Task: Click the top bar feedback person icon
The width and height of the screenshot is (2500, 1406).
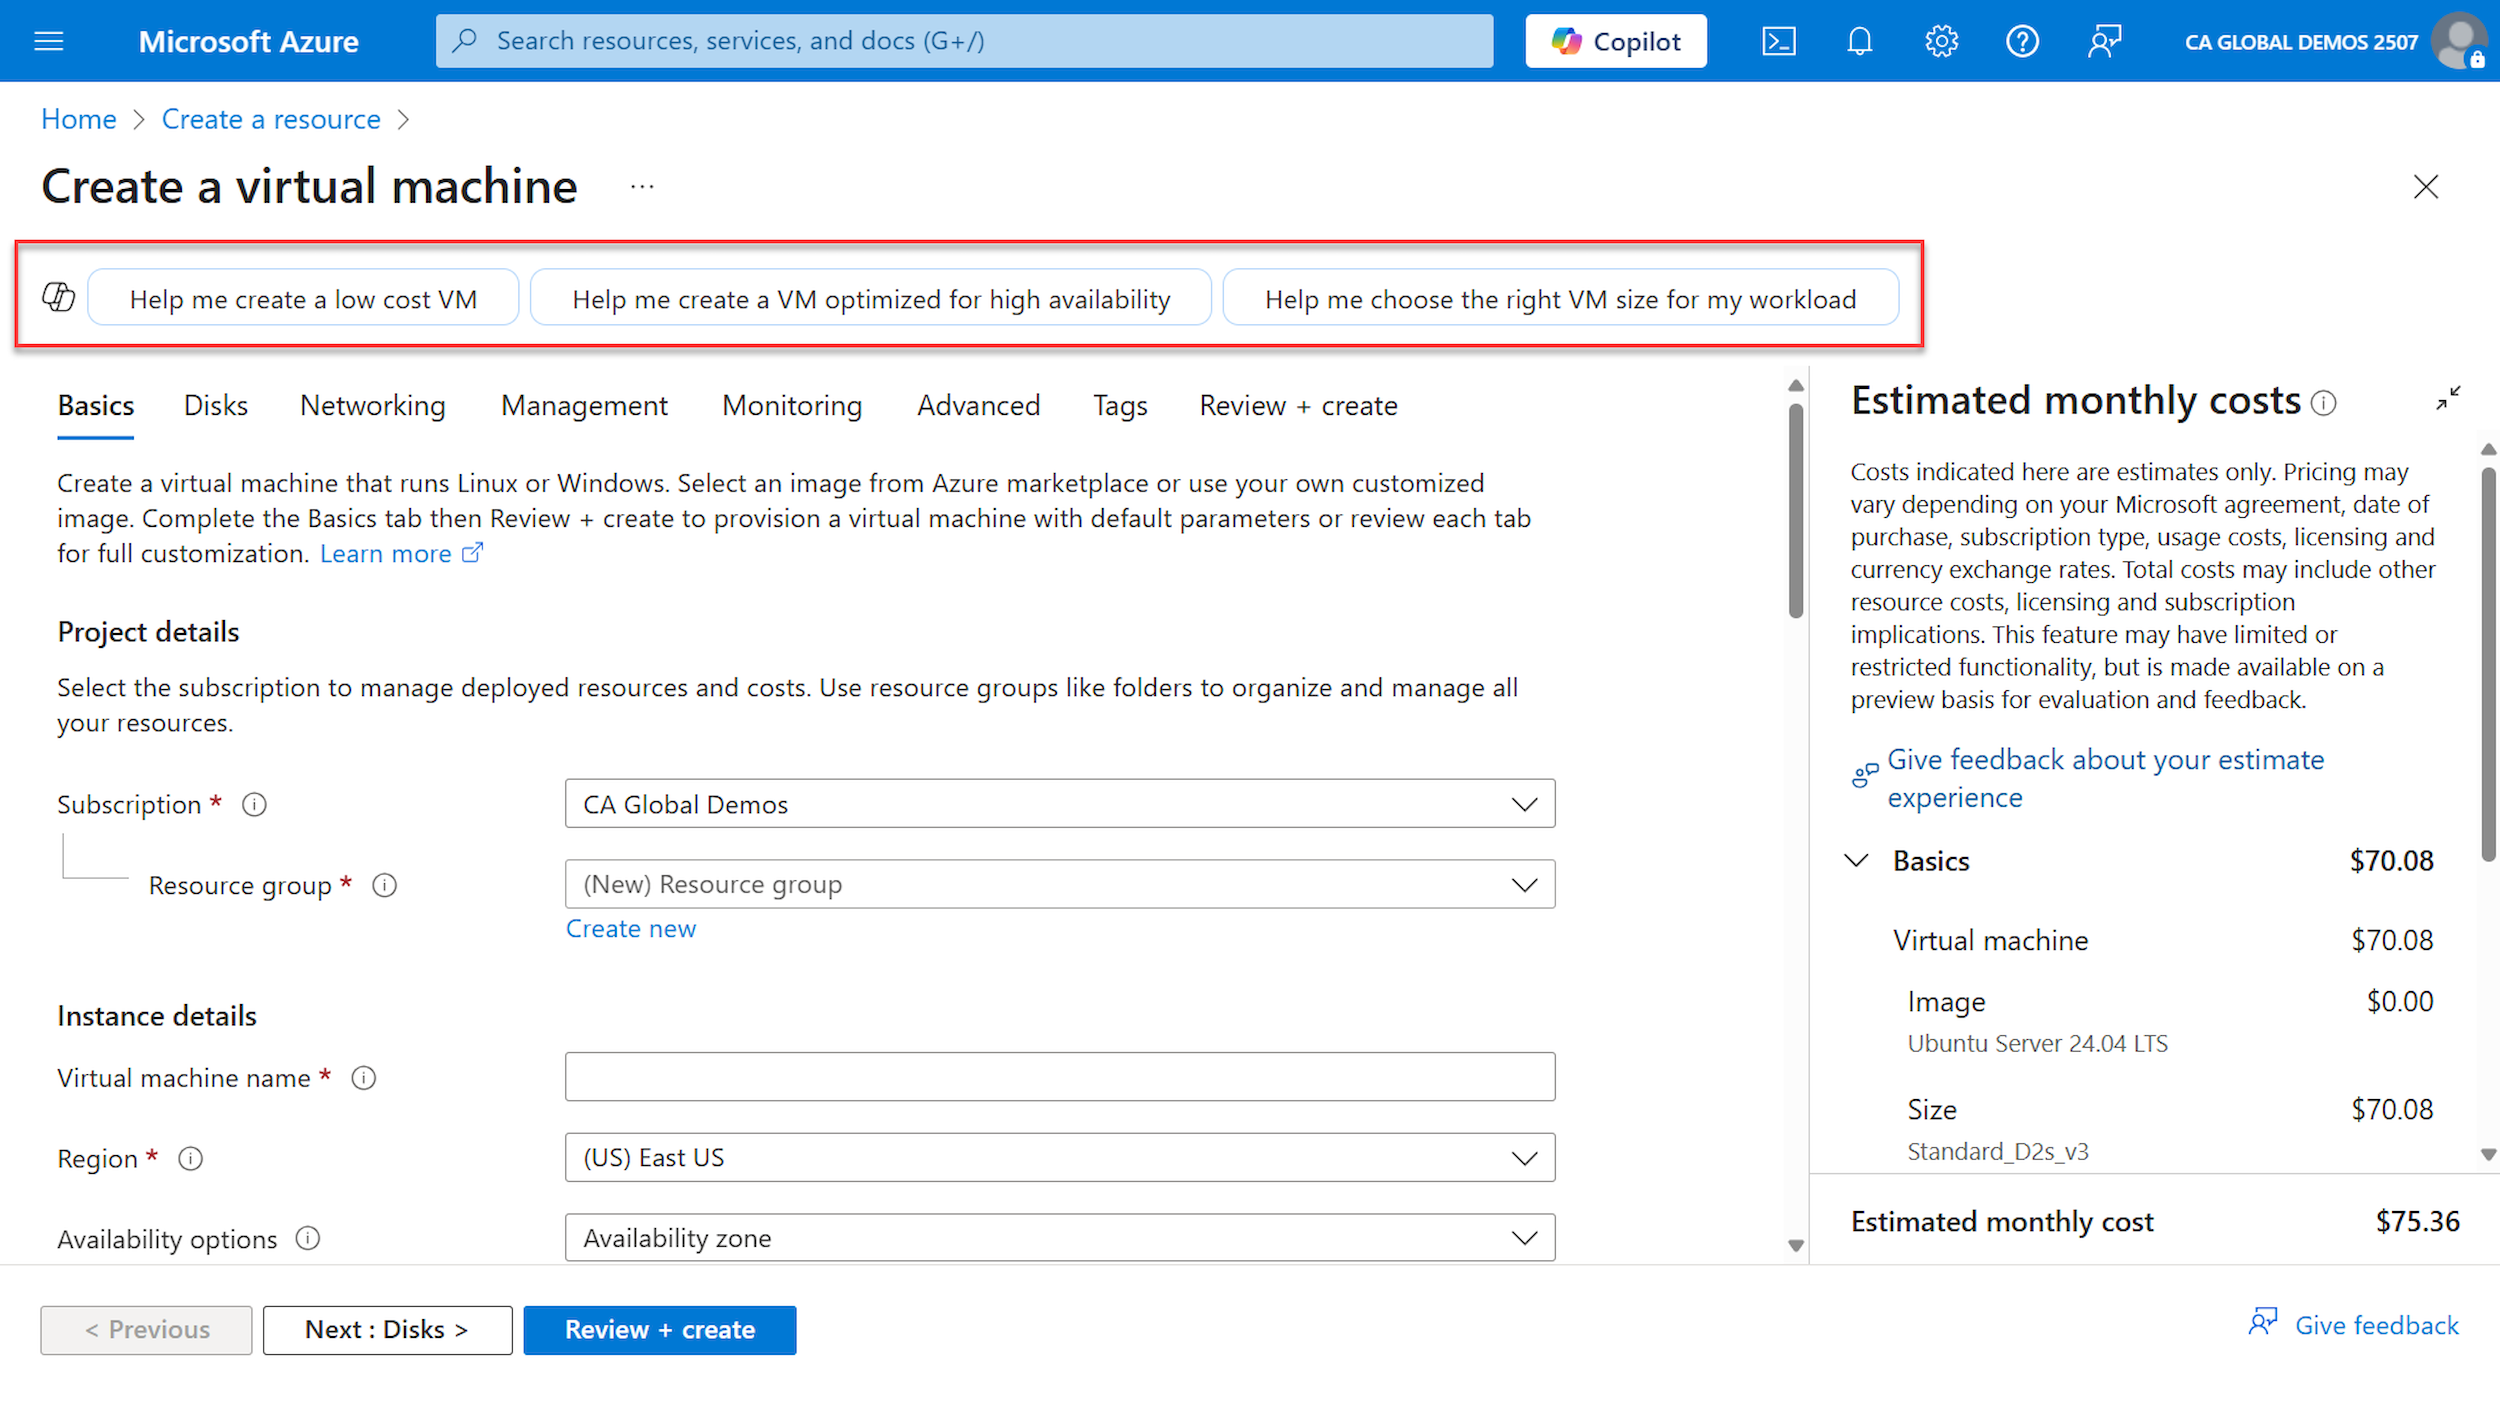Action: pos(2104,41)
